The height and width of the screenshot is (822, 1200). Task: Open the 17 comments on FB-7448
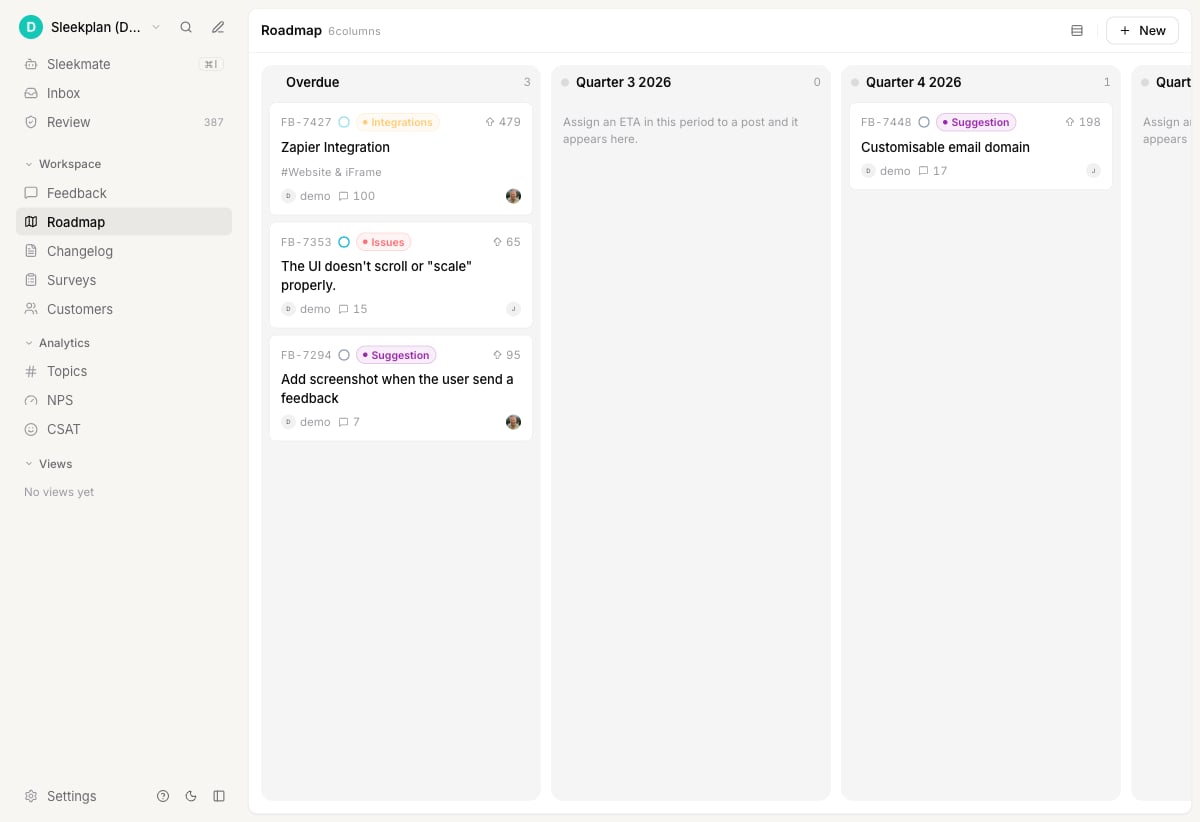[x=933, y=171]
